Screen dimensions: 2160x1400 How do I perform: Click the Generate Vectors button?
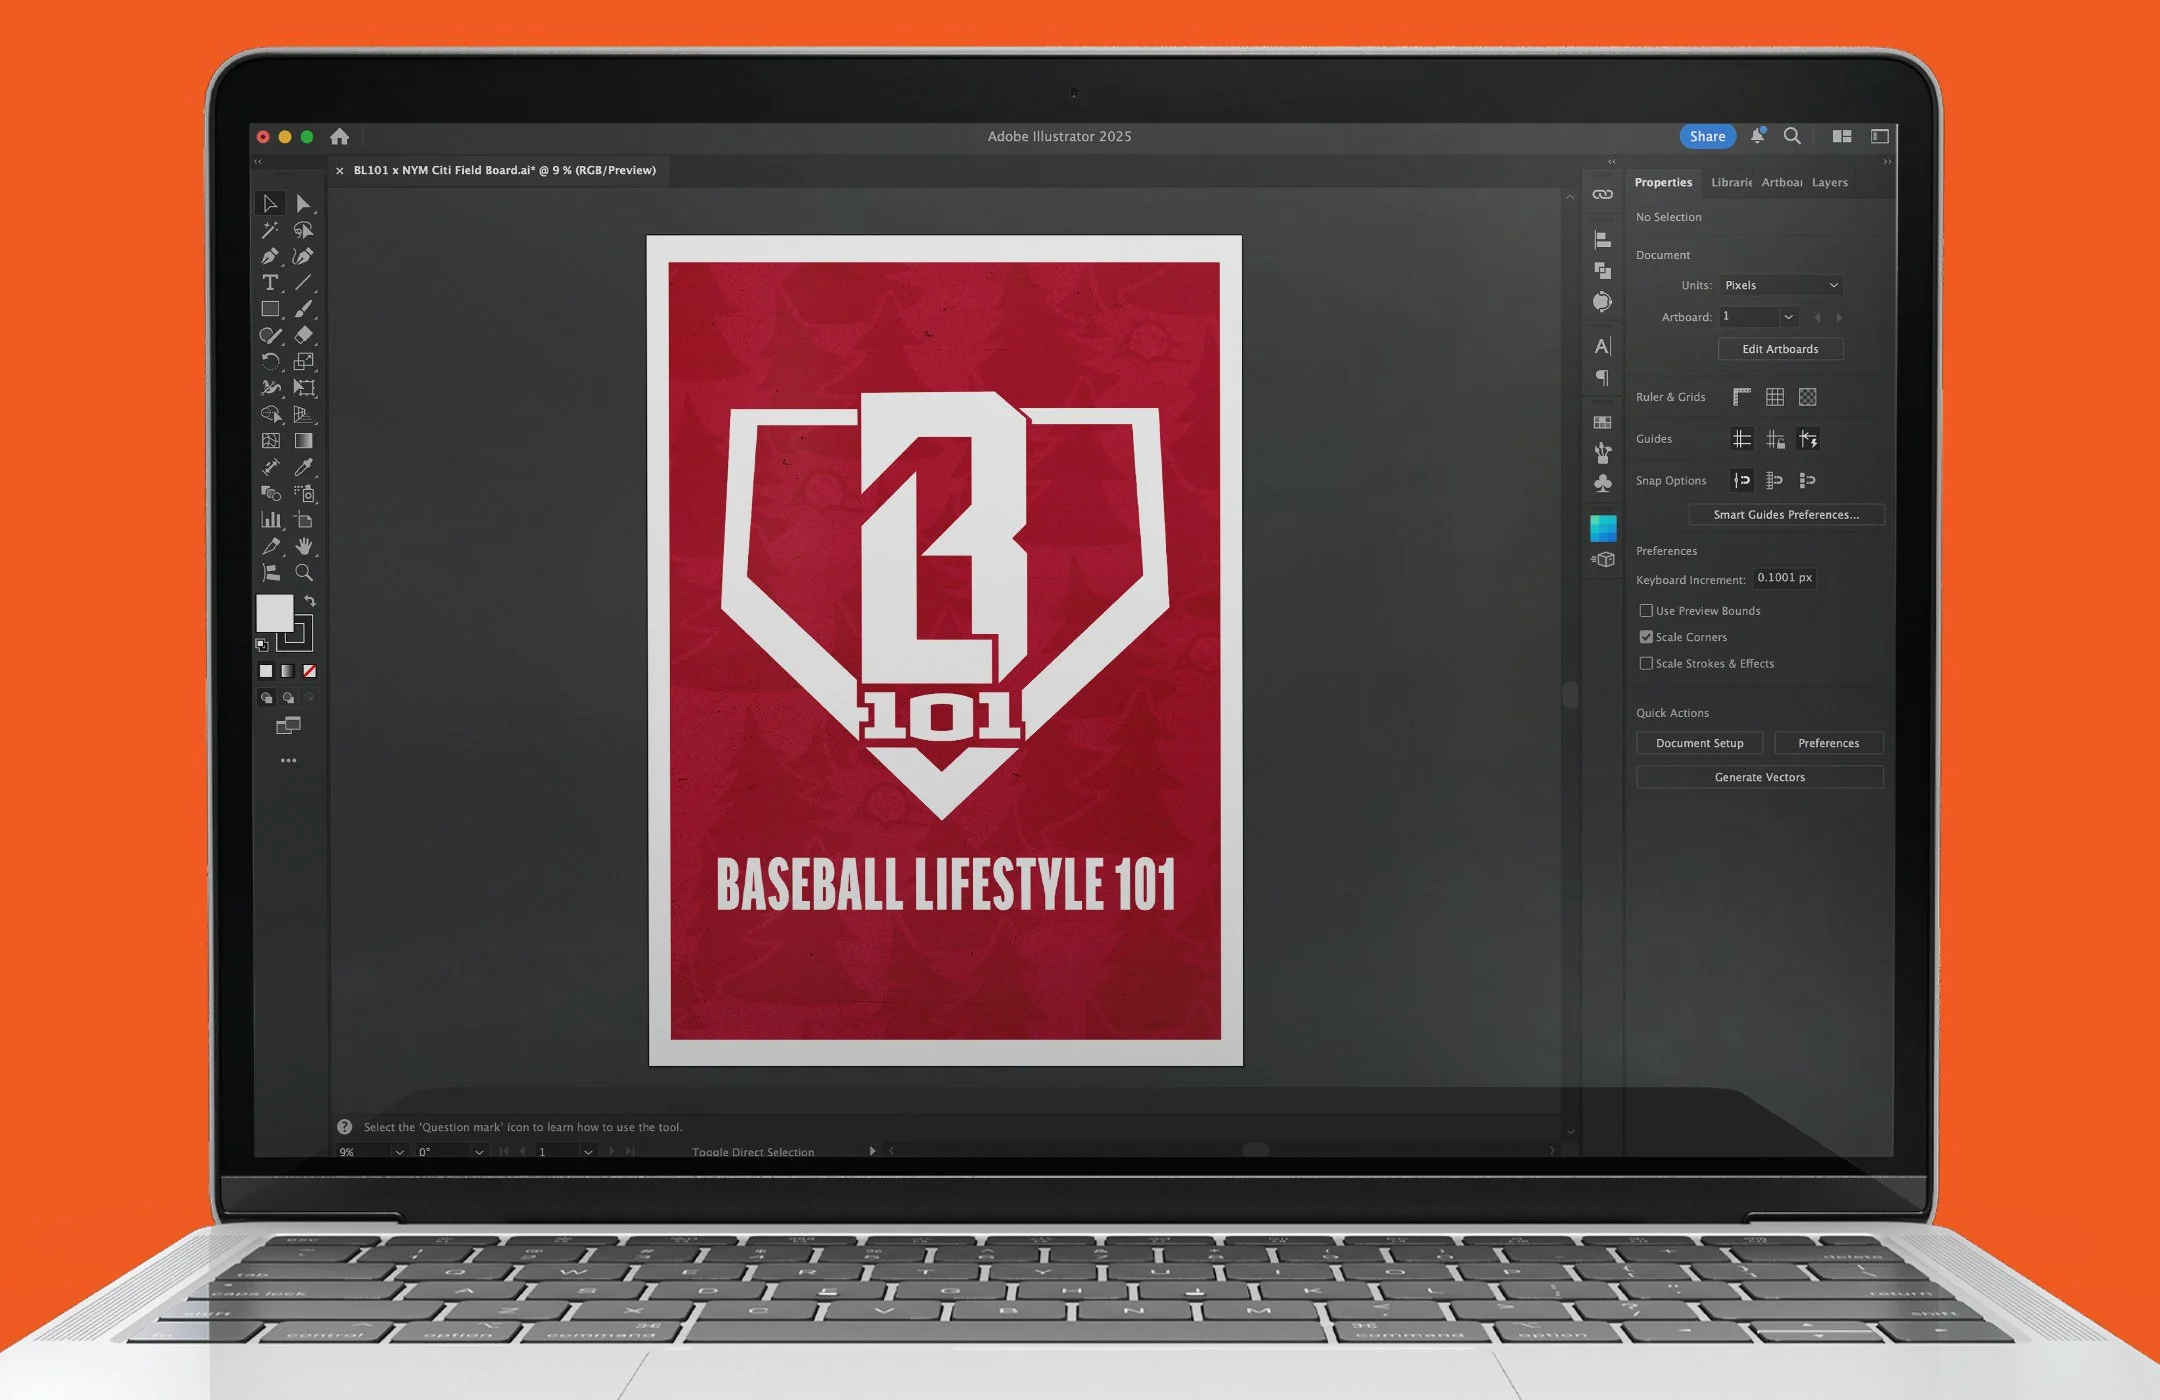(x=1759, y=777)
